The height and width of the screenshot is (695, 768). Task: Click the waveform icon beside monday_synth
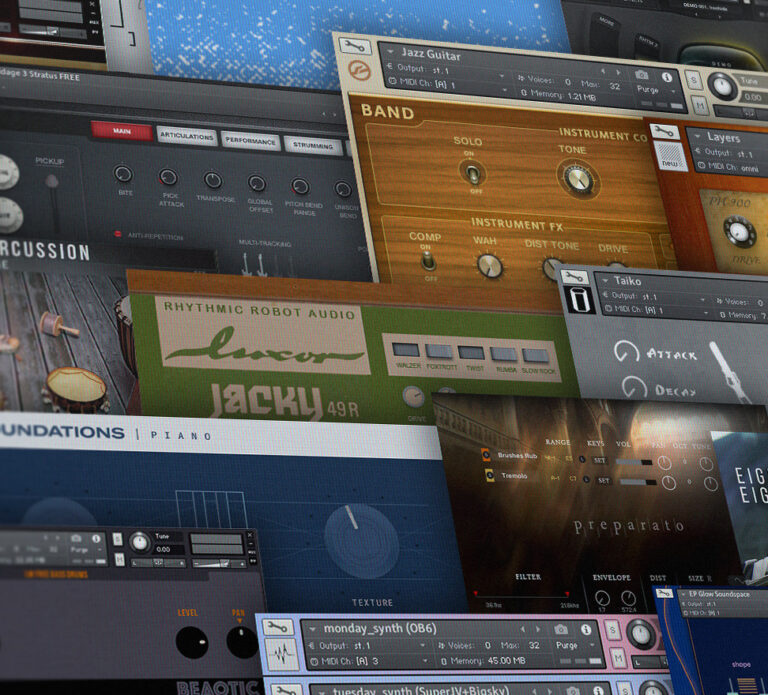[282, 654]
